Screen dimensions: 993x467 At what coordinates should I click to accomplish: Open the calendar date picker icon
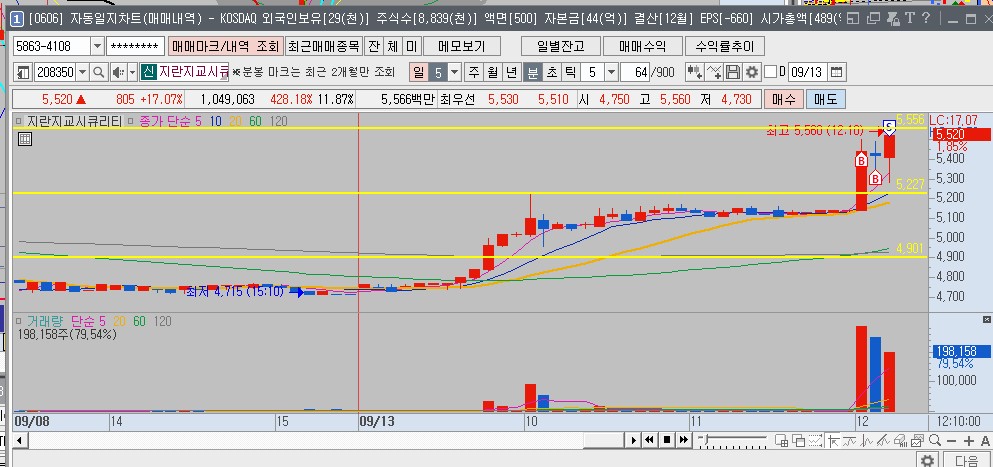point(837,72)
